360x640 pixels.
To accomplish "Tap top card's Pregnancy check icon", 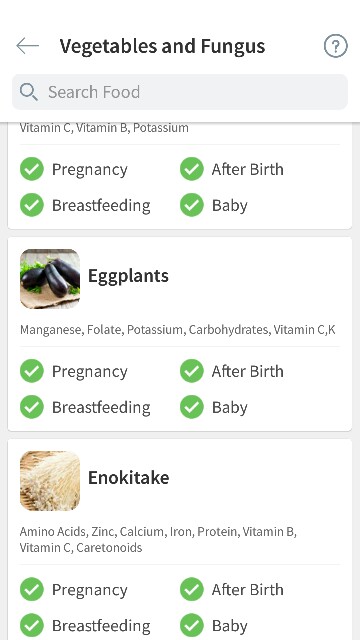I will tap(32, 169).
